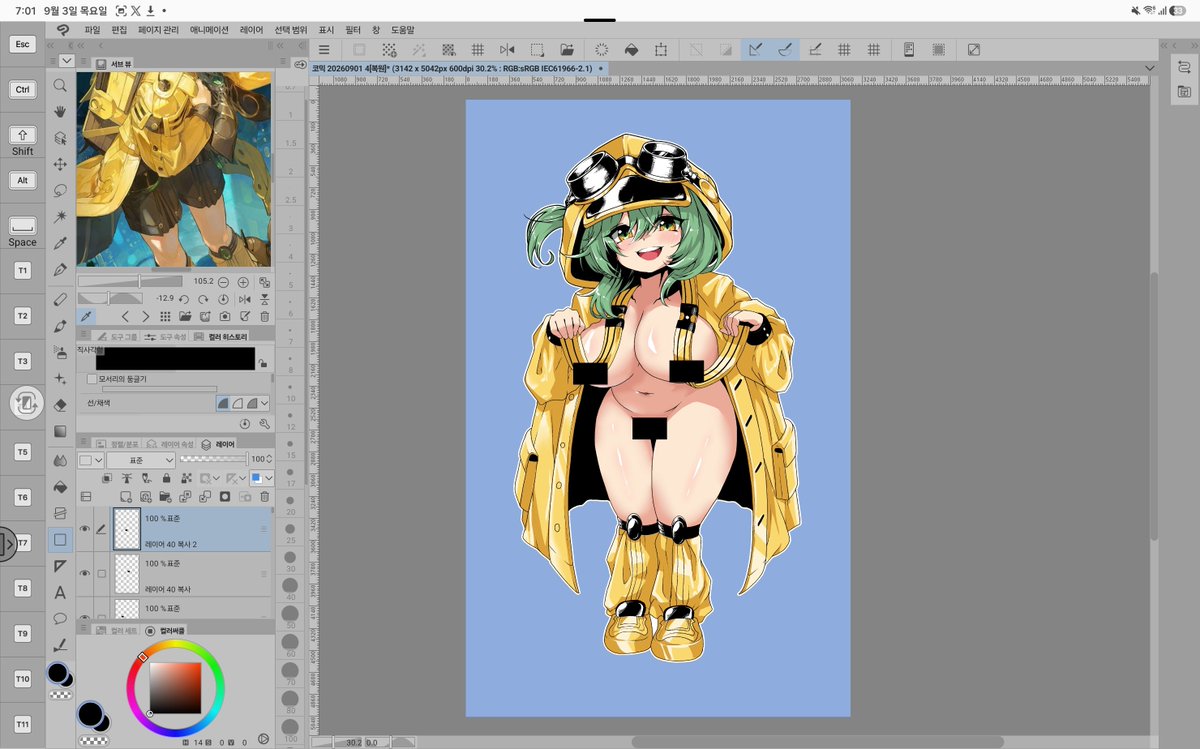The width and height of the screenshot is (1200, 749).
Task: Switch to the '도구 속성' tab
Action: (167, 337)
